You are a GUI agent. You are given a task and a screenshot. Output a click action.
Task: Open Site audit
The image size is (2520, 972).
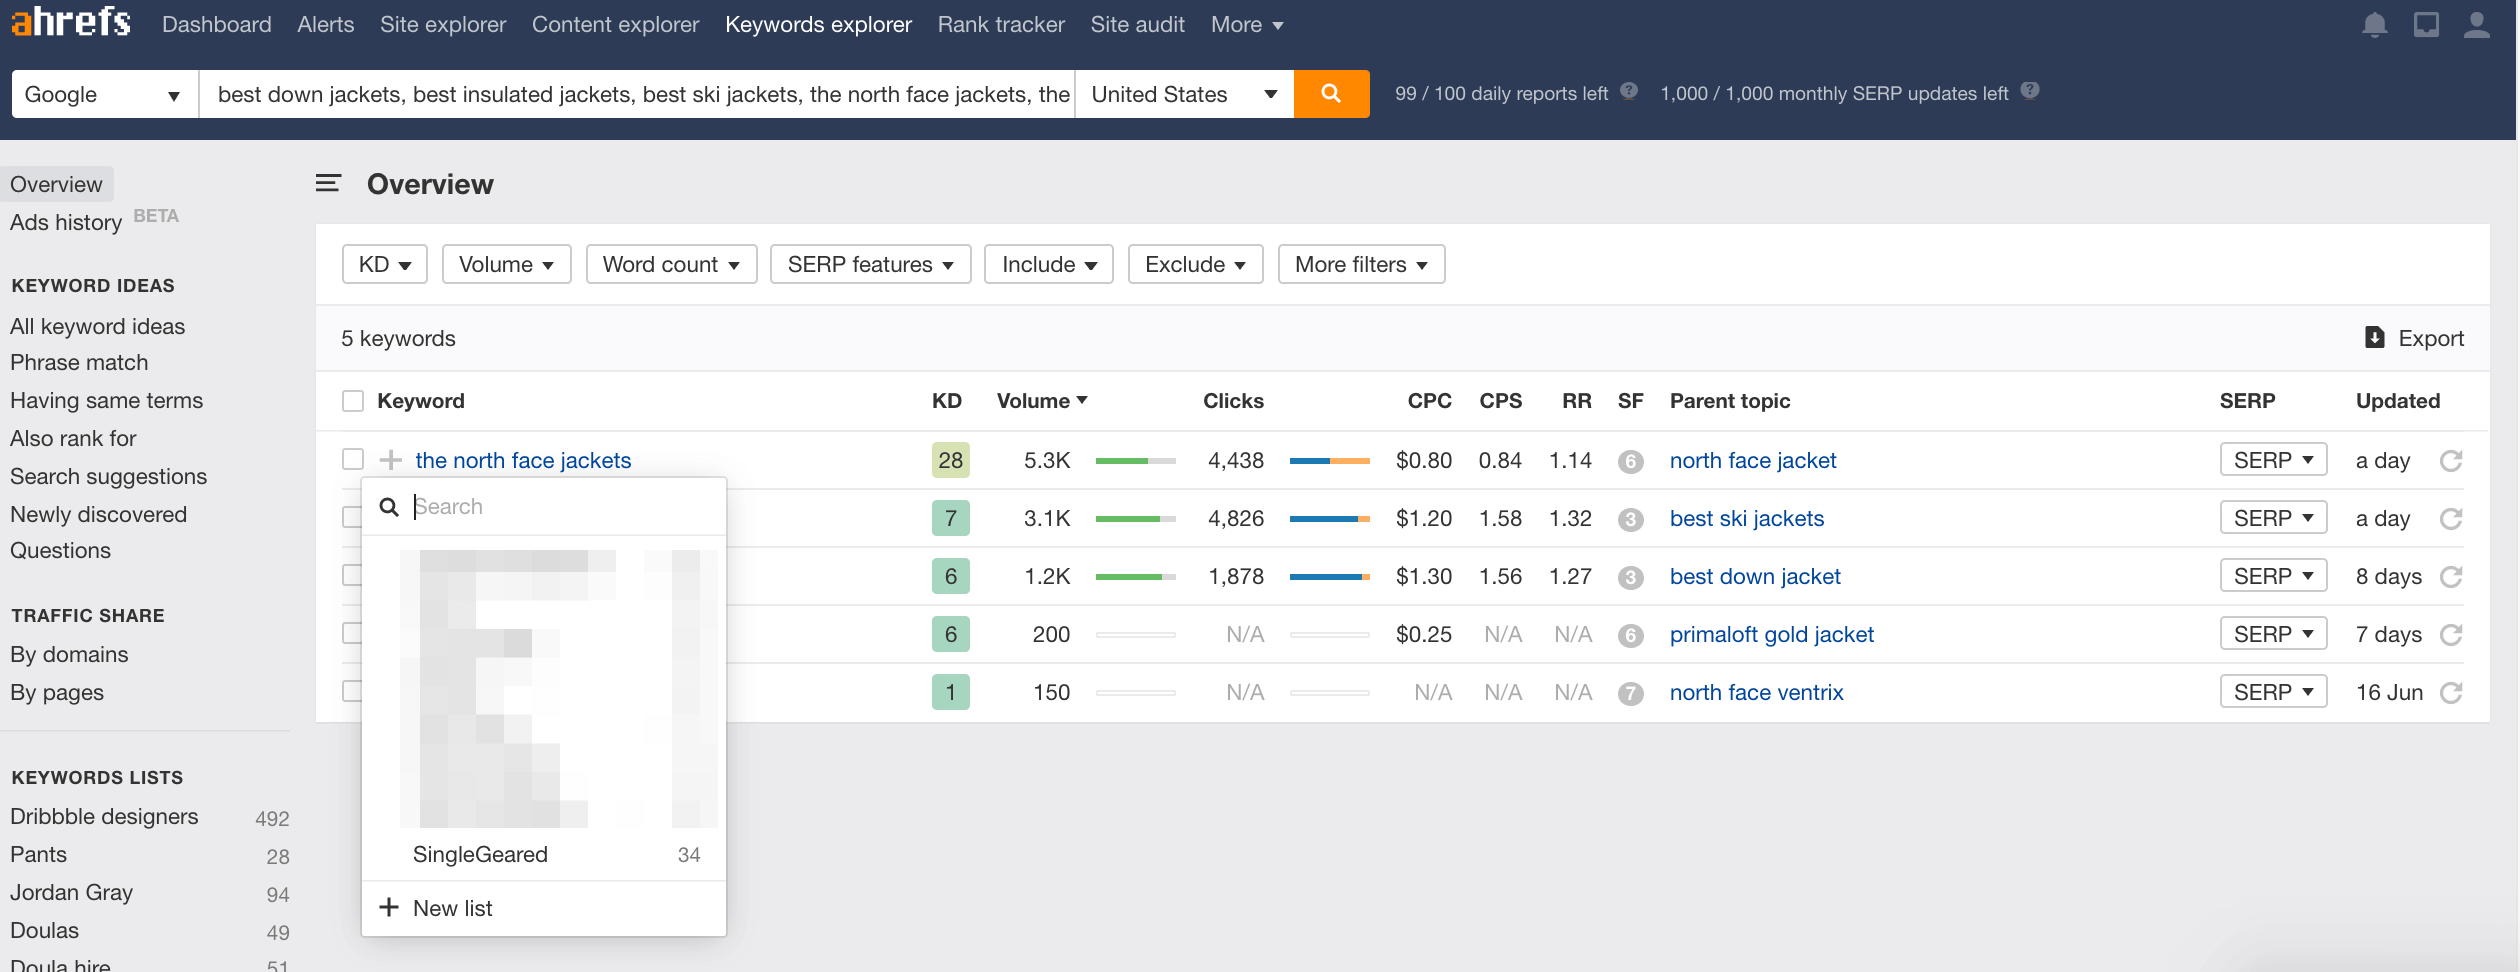1137,24
